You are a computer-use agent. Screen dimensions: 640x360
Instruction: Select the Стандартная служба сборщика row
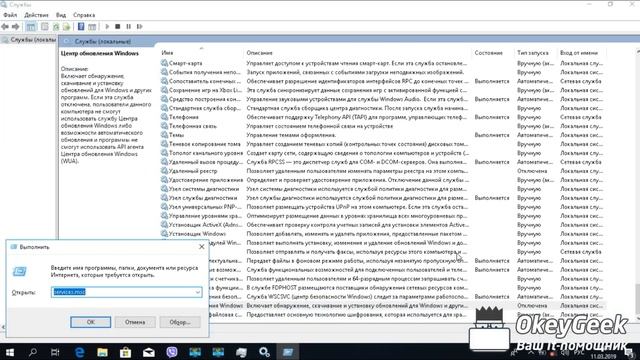tap(383, 108)
